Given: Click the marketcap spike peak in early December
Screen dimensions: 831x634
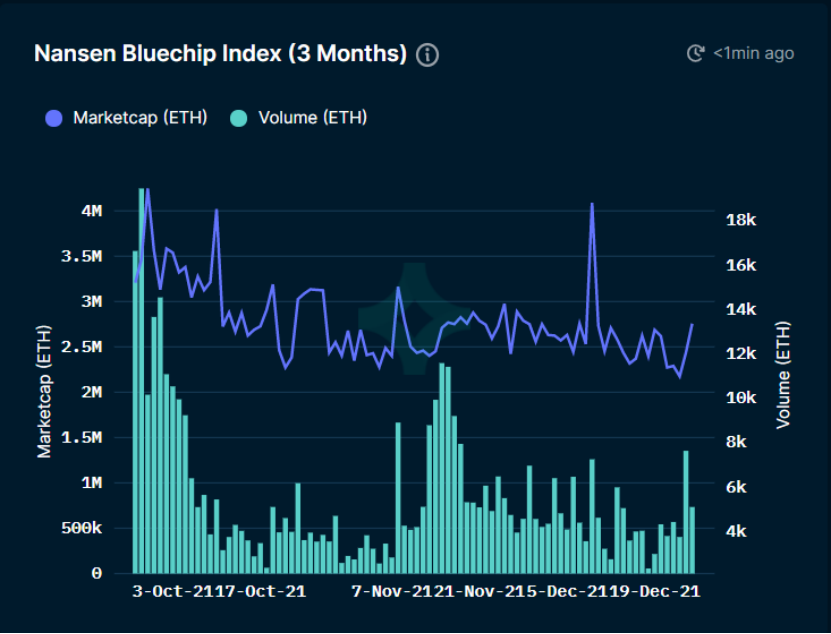Looking at the screenshot, I should (592, 204).
